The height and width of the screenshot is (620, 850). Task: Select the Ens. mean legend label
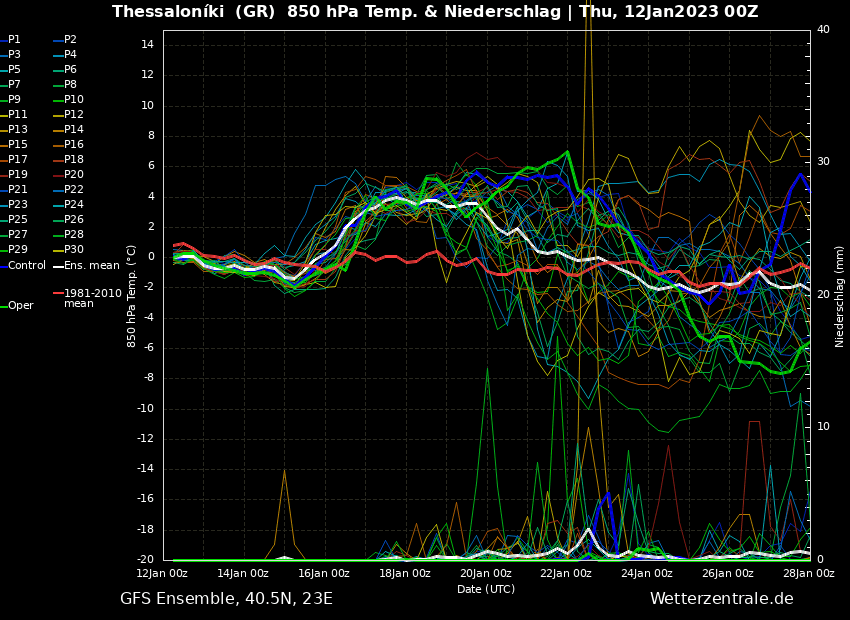91,266
